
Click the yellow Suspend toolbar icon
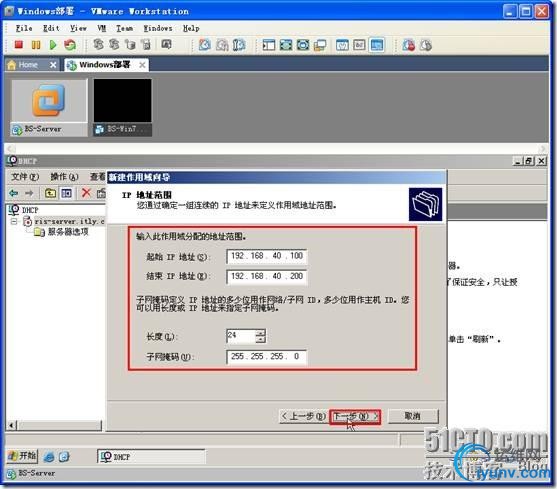36,45
